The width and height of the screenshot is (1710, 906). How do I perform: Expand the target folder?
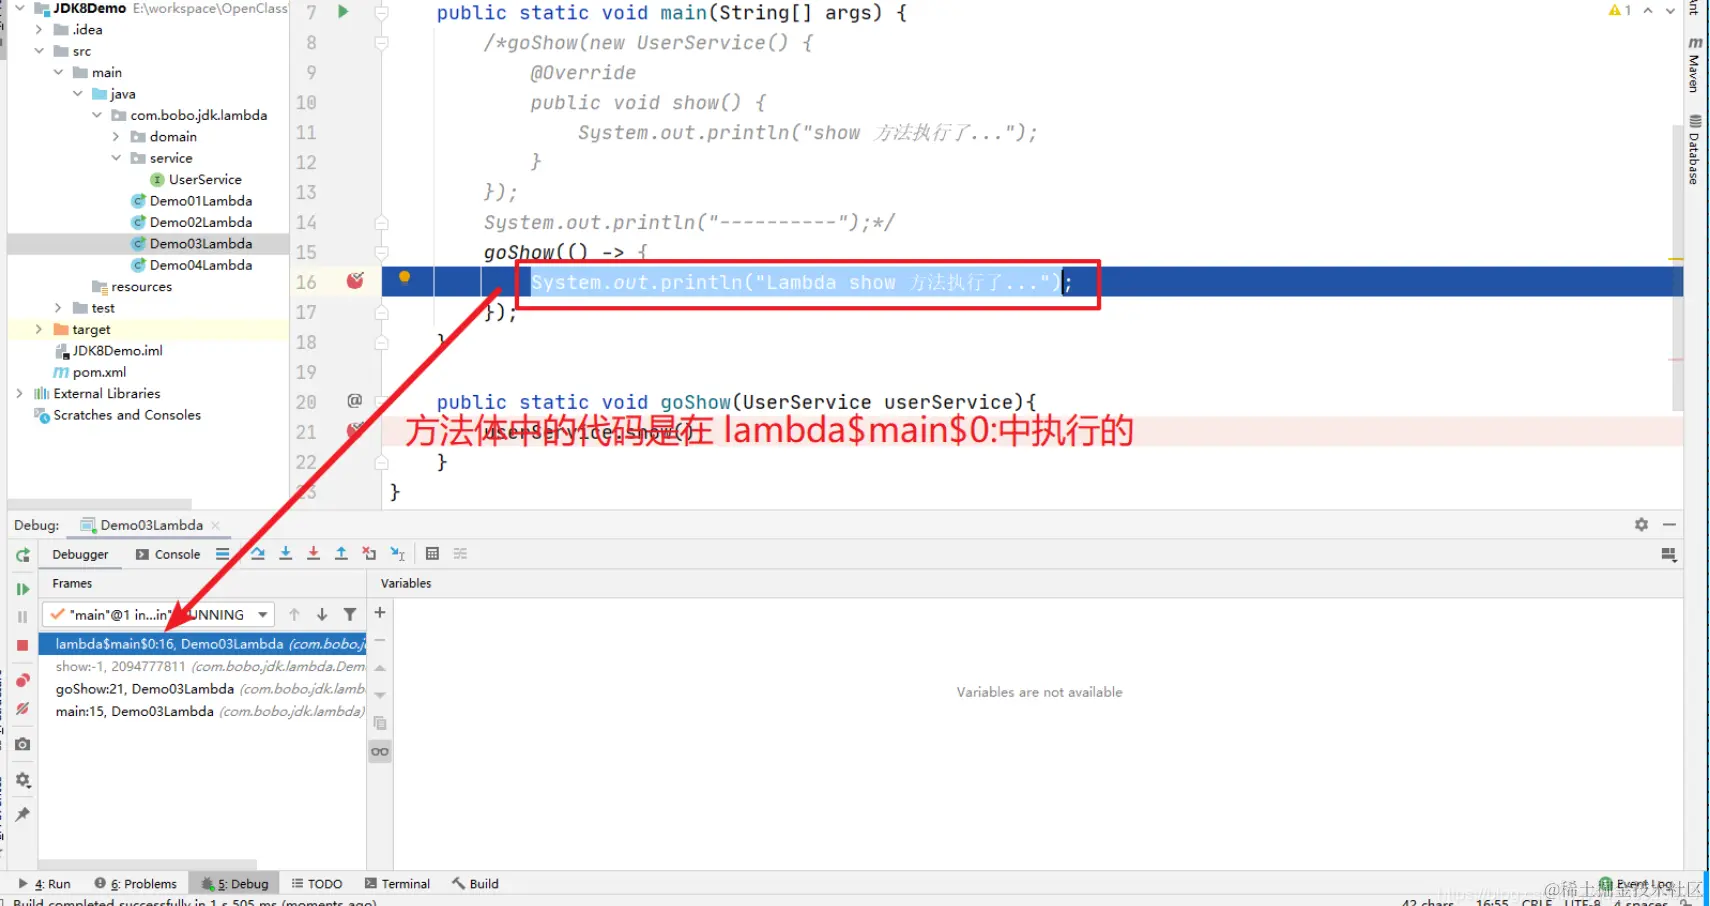pyautogui.click(x=39, y=329)
